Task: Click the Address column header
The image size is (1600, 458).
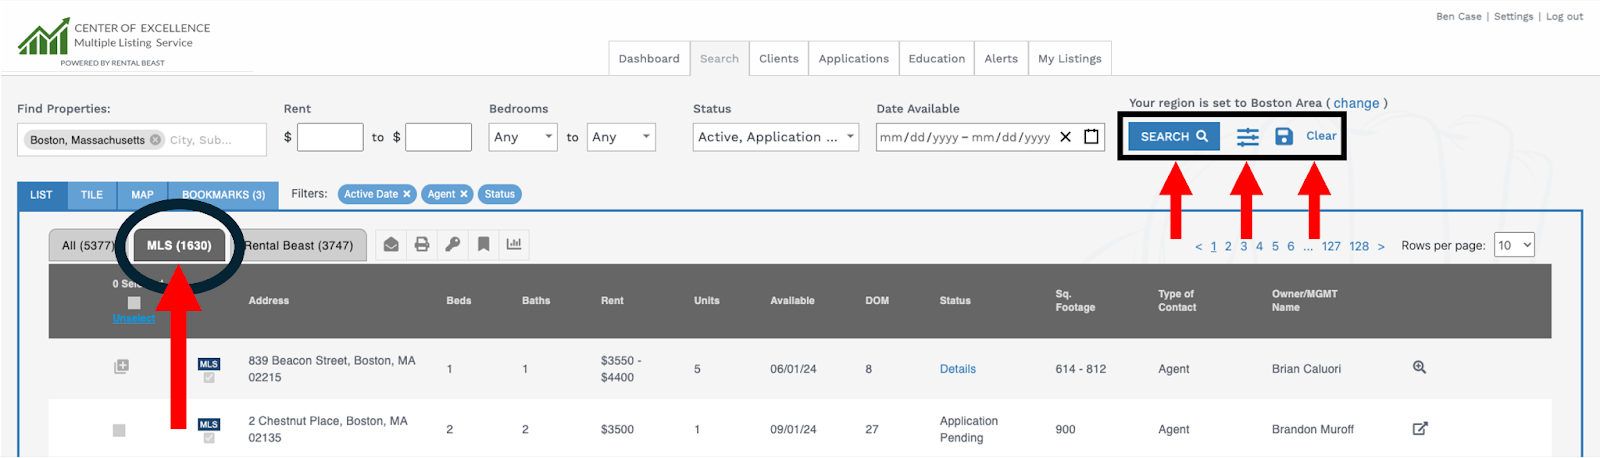Action: pyautogui.click(x=269, y=300)
